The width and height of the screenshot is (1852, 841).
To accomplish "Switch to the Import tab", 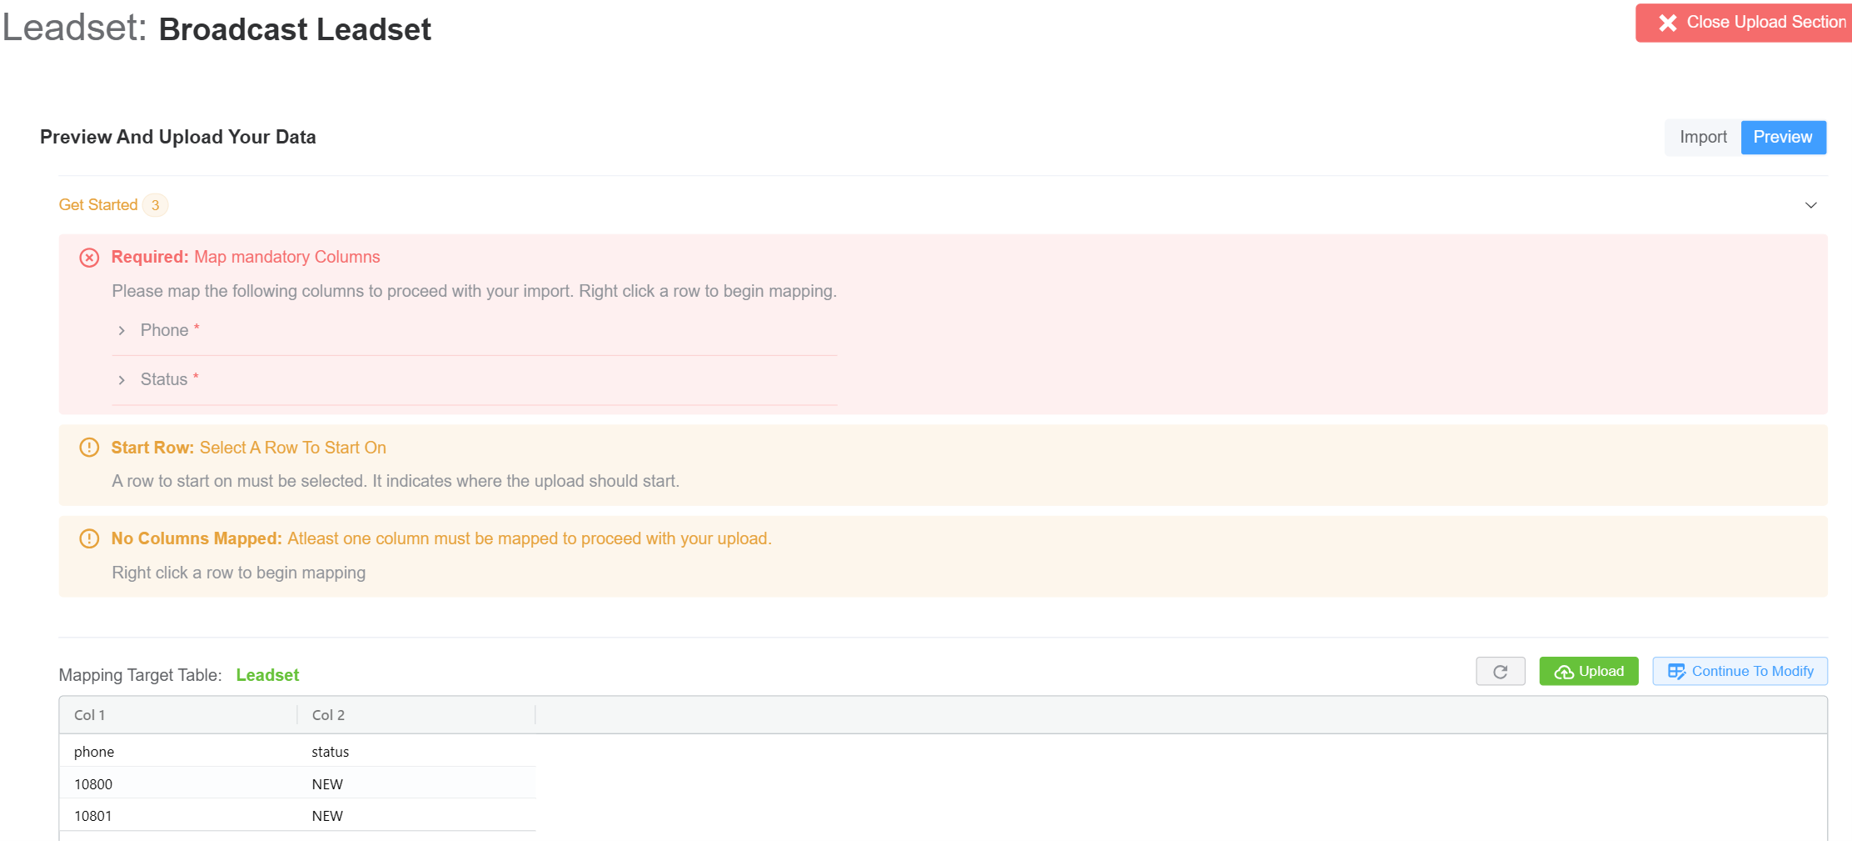I will [1702, 137].
